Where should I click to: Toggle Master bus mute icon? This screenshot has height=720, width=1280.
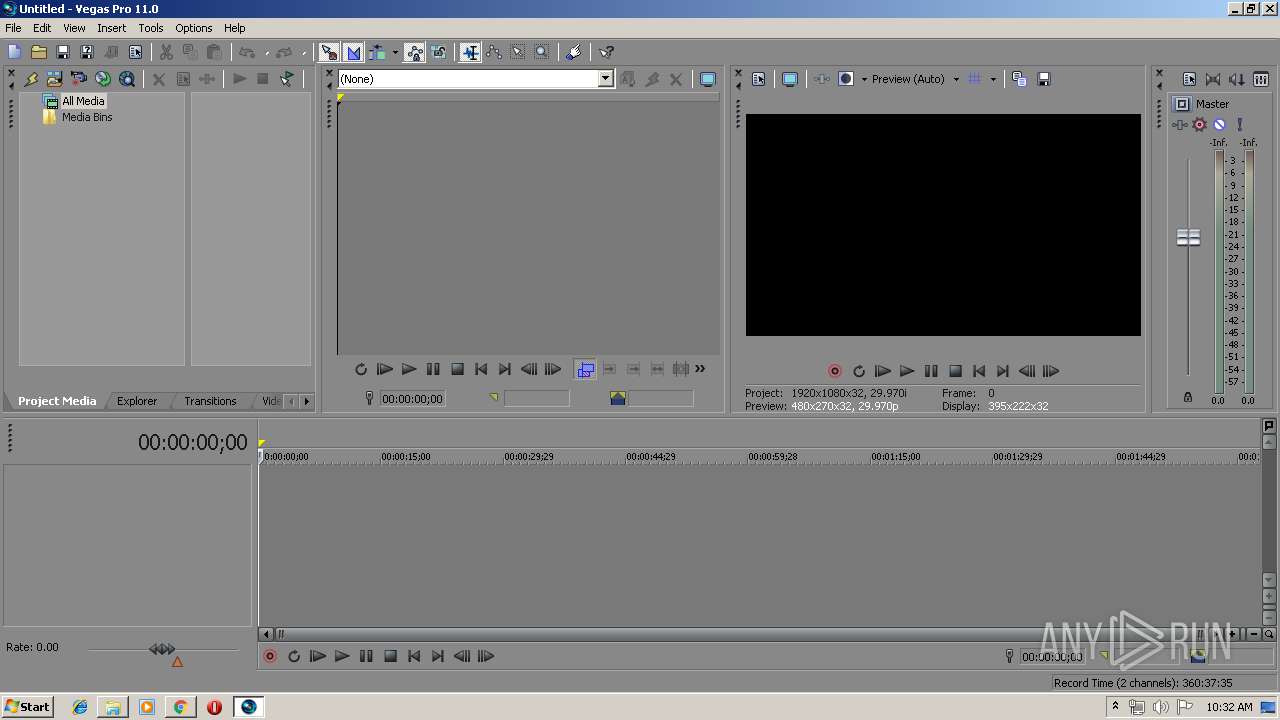point(1219,125)
